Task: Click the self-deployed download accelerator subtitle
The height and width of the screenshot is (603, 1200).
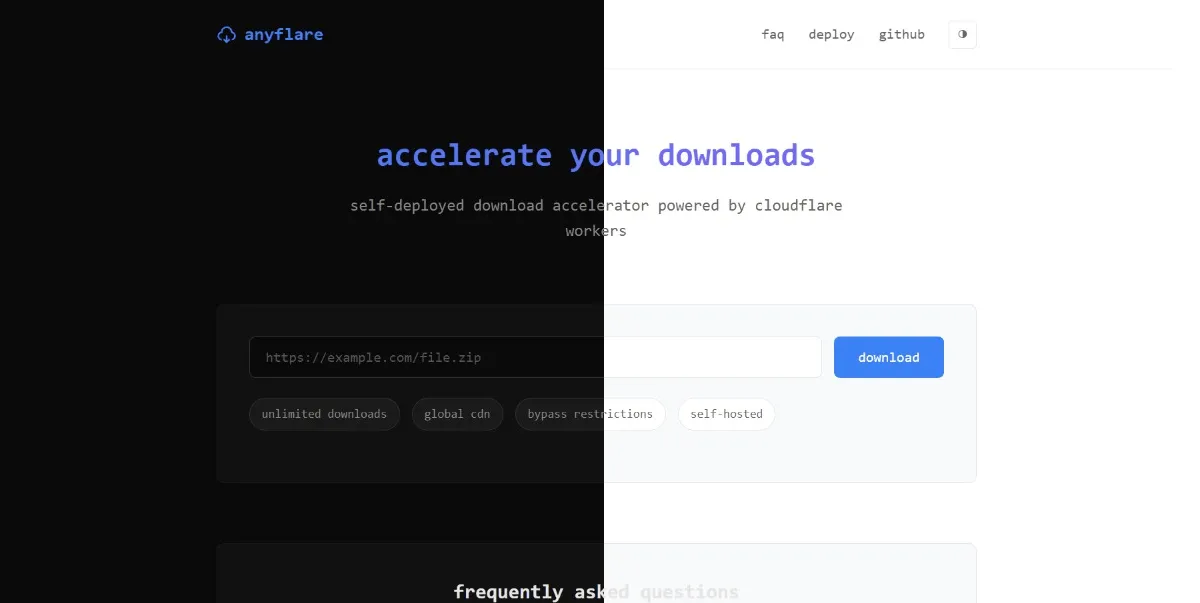Action: (596, 218)
